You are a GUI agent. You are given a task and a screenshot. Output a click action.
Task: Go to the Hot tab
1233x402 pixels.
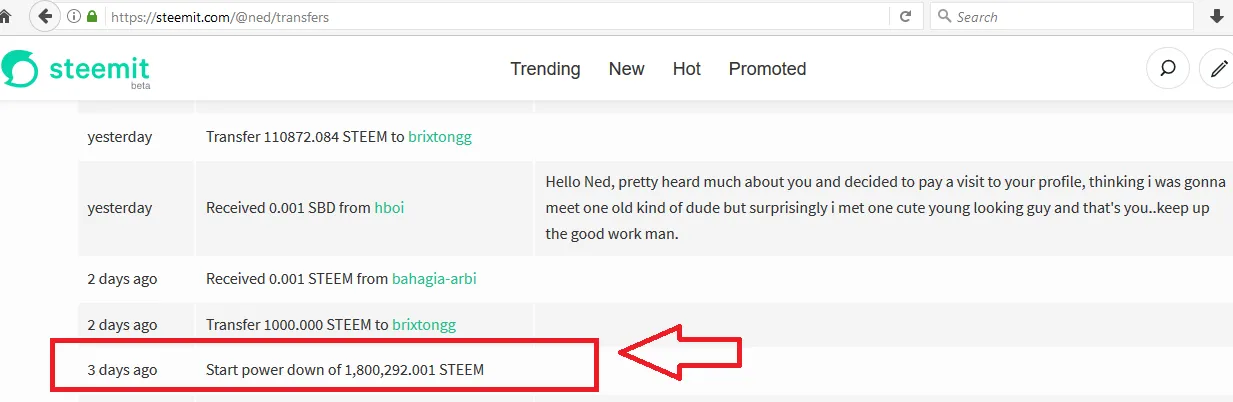(x=686, y=69)
